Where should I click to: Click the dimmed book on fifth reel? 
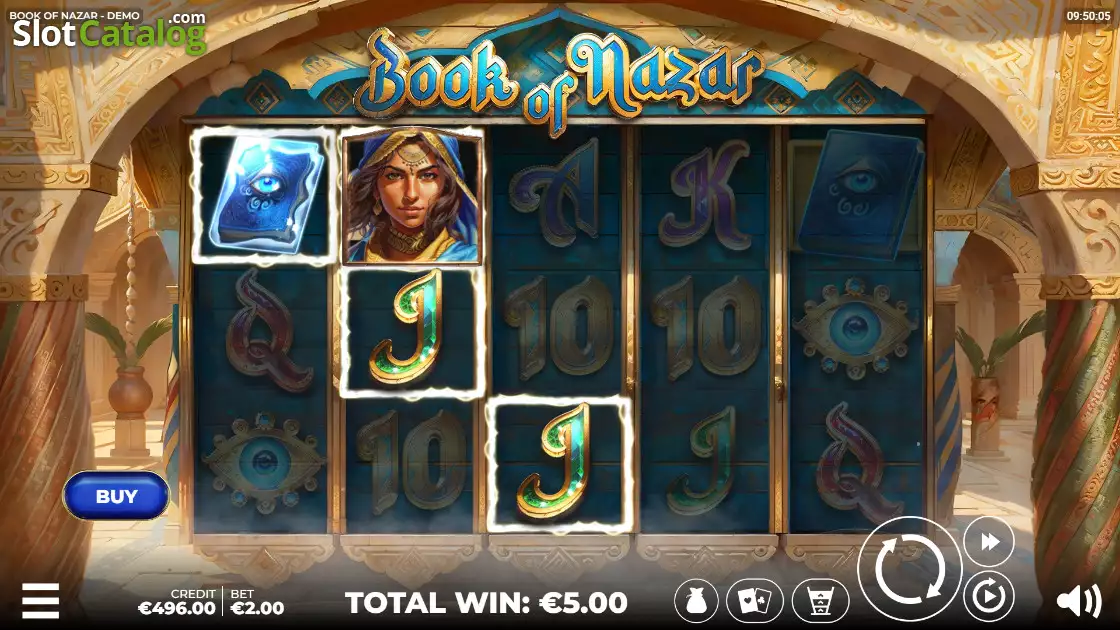click(856, 195)
